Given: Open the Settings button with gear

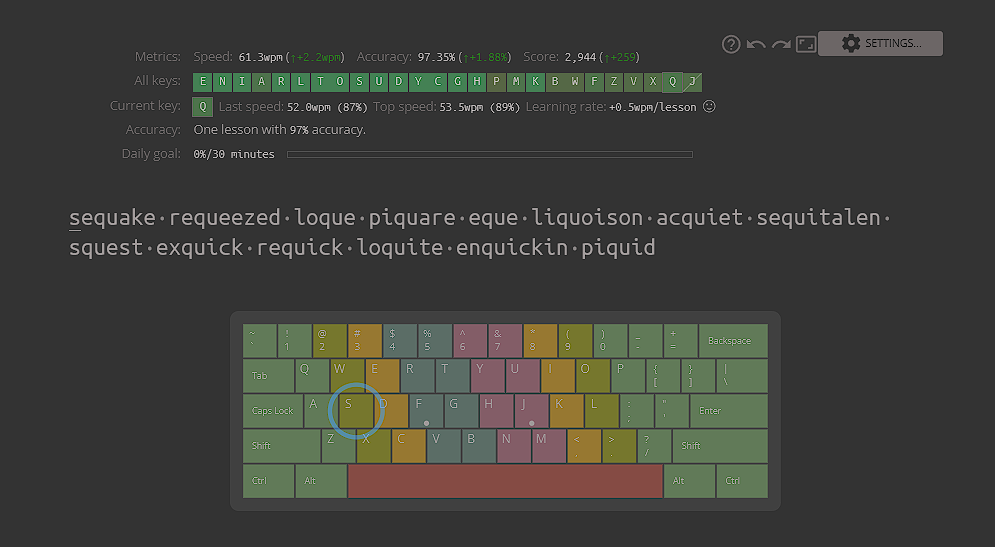Looking at the screenshot, I should (x=880, y=43).
